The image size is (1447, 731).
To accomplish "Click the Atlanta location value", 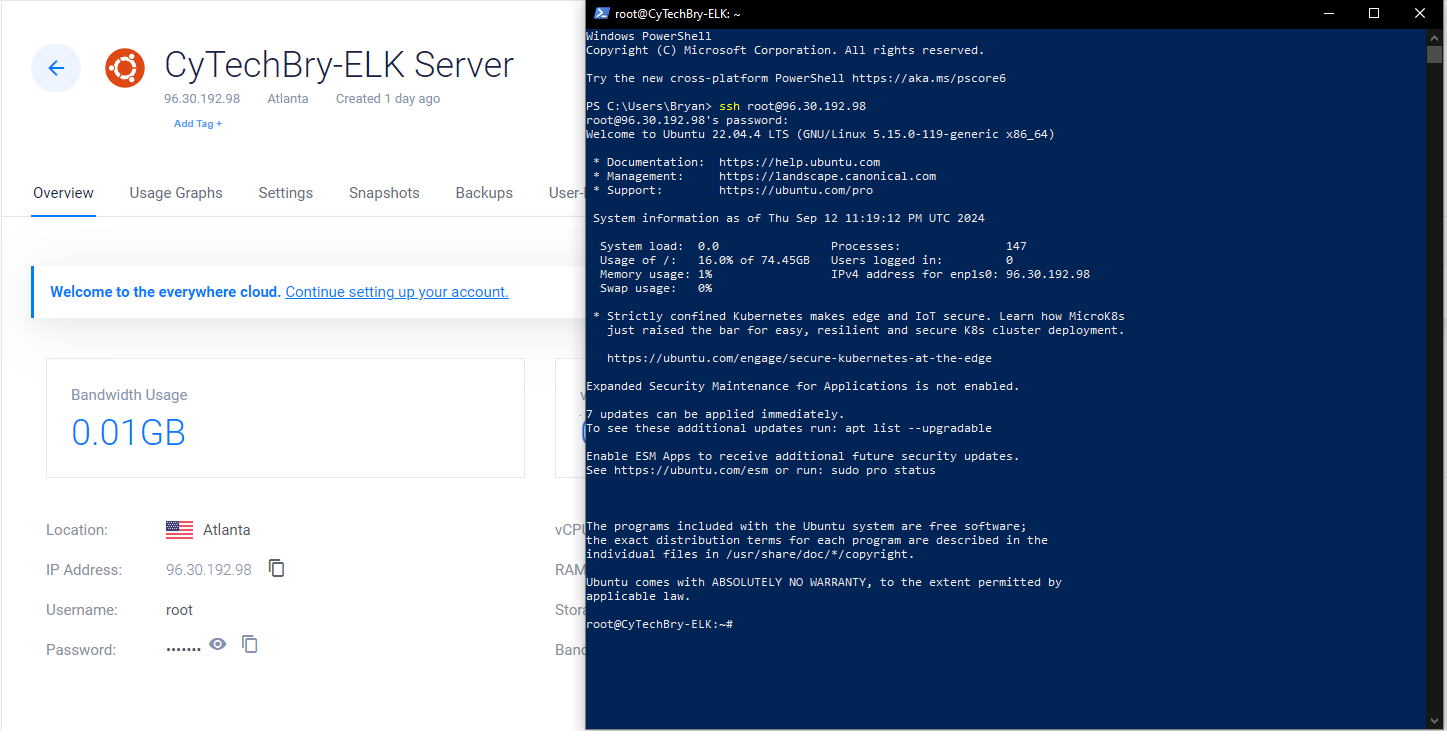I will click(227, 530).
